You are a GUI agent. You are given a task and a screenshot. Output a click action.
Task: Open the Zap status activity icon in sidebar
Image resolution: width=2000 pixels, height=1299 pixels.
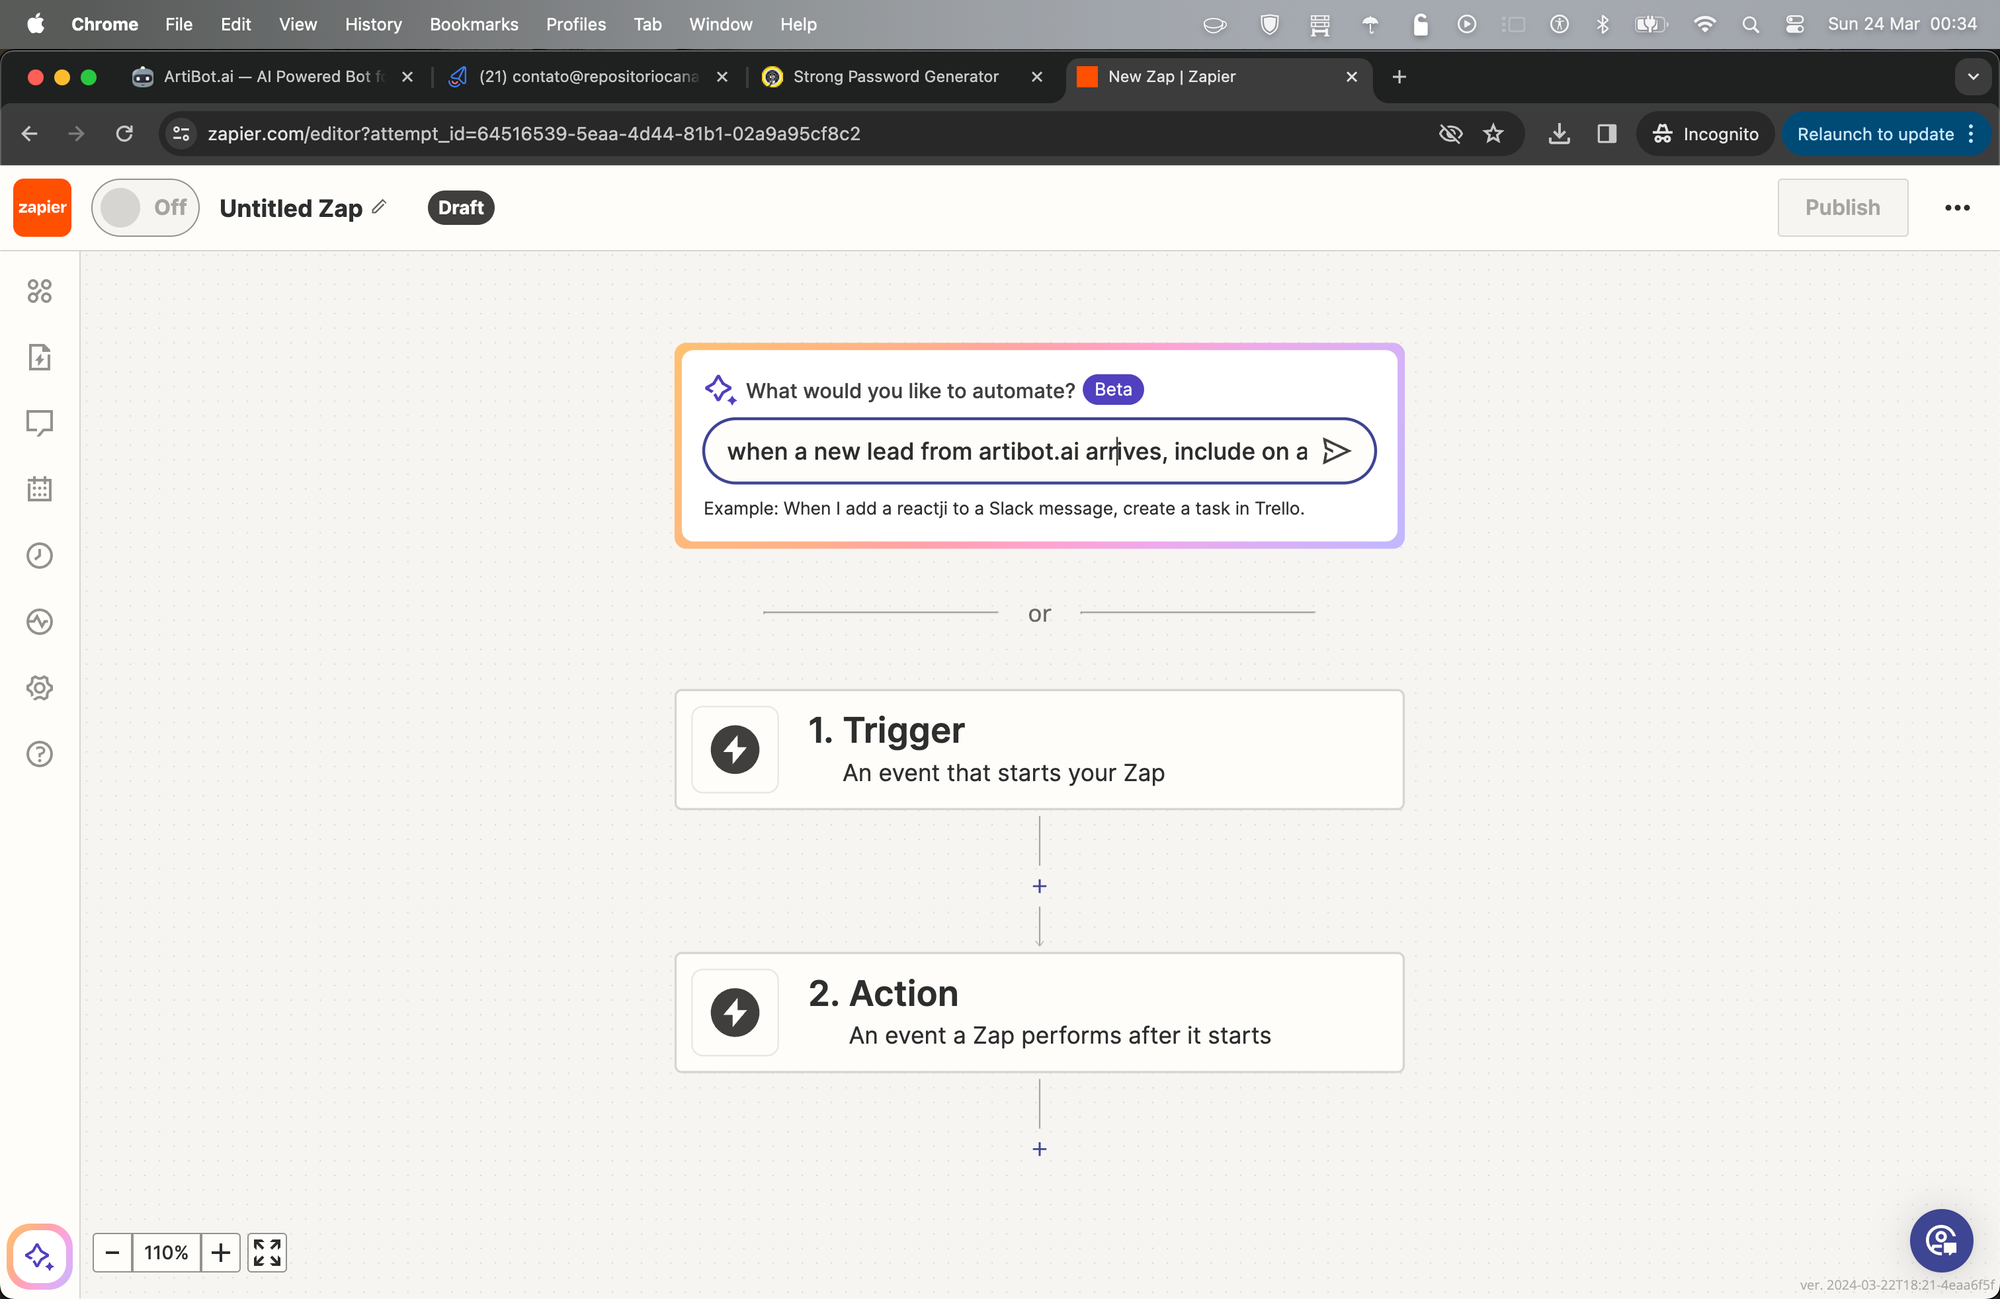pos(40,622)
